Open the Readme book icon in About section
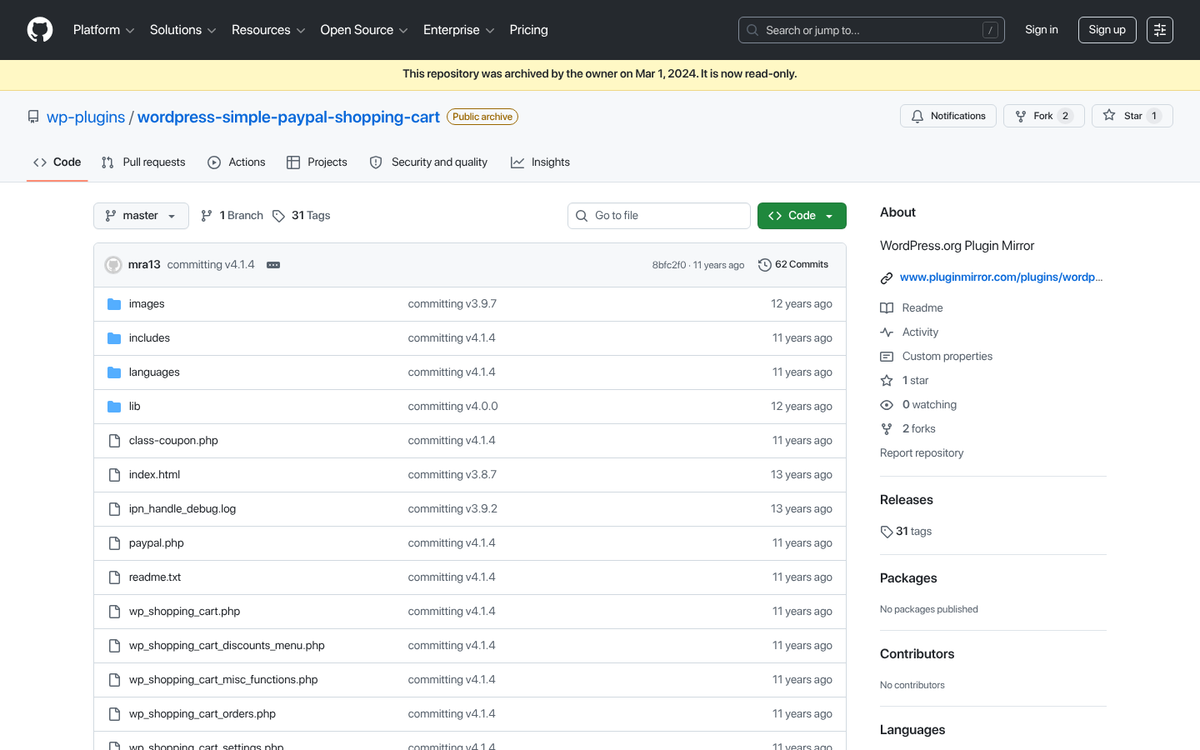The image size is (1200, 750). pyautogui.click(x=887, y=307)
